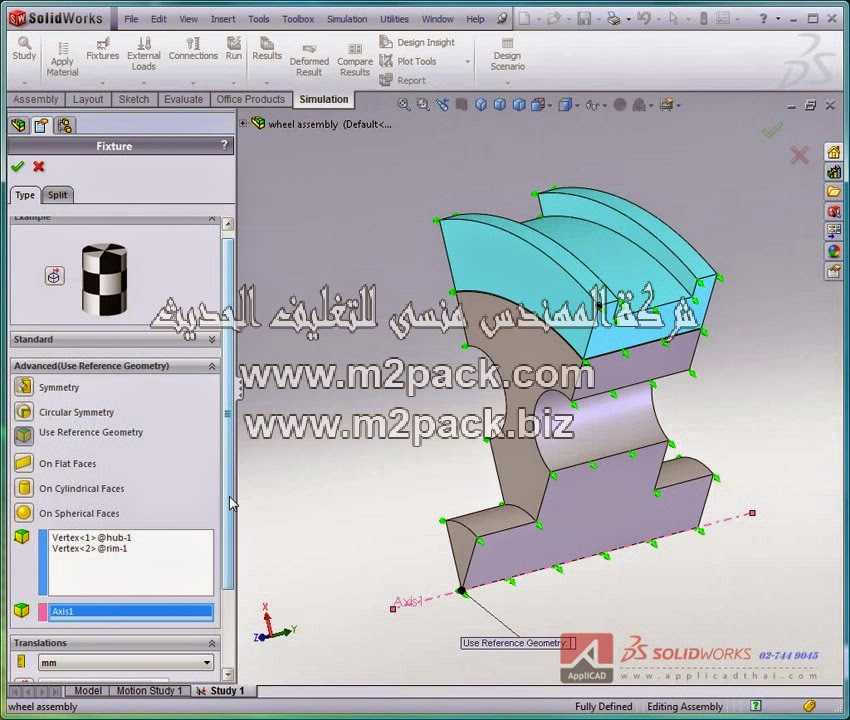The width and height of the screenshot is (850, 720).
Task: Toggle the example preview view icon
Action: (x=54, y=276)
